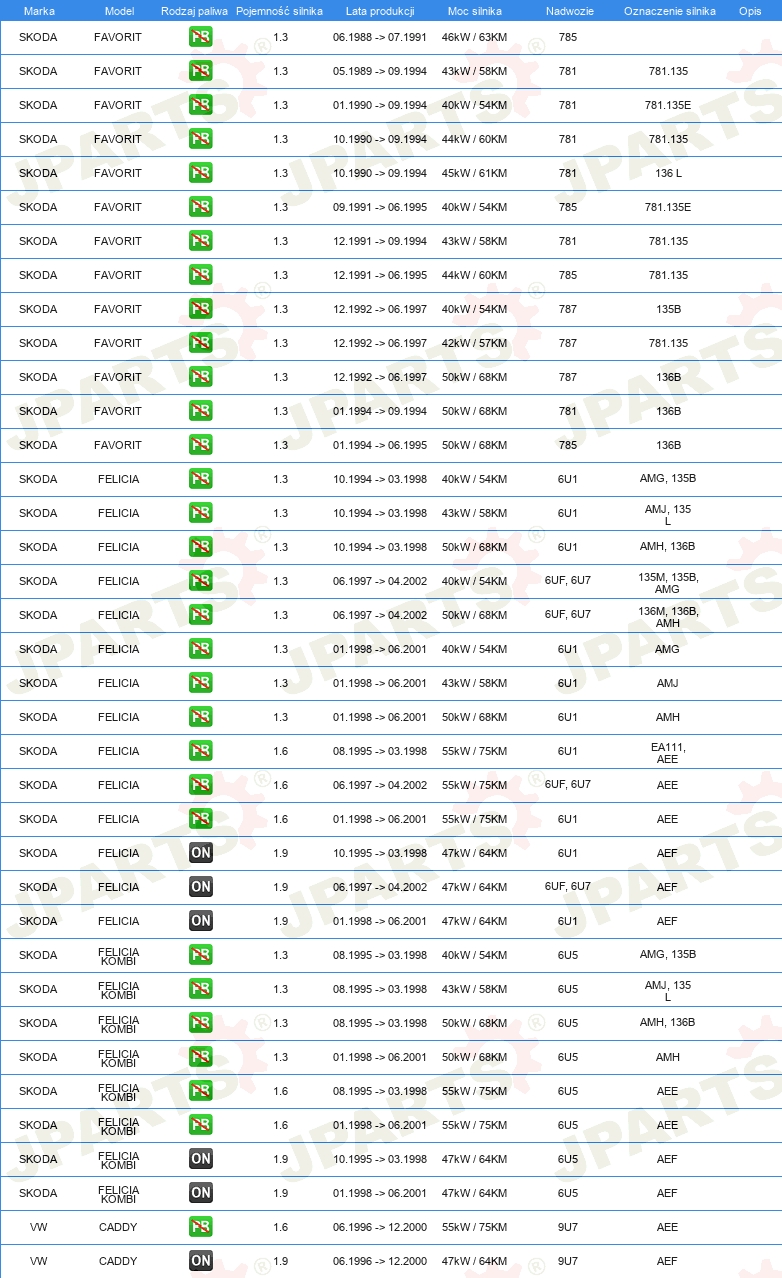Click the Nadwozie column header

click(569, 11)
